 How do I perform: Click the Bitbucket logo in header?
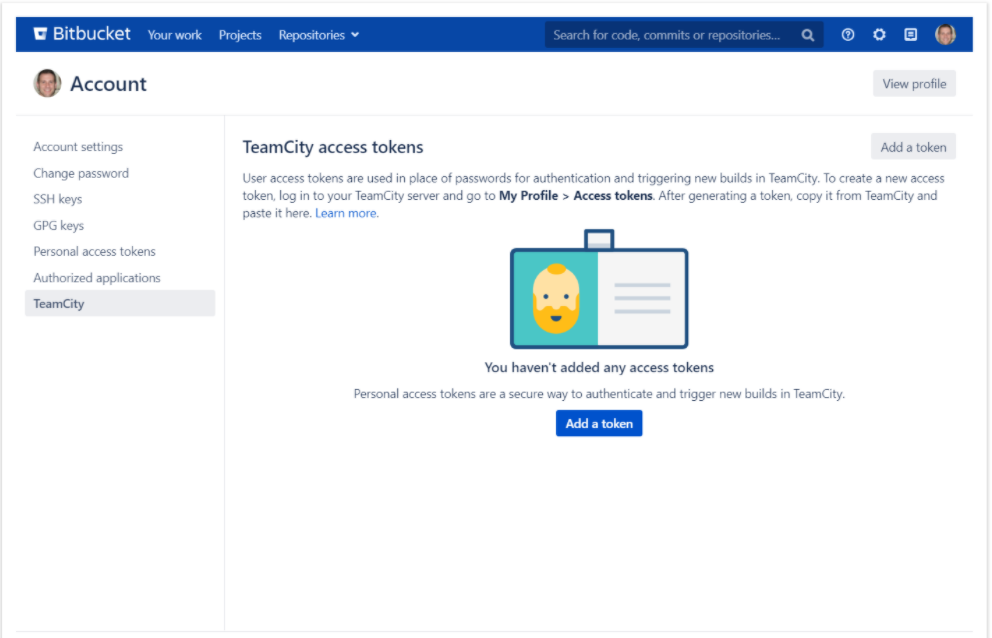pyautogui.click(x=82, y=34)
